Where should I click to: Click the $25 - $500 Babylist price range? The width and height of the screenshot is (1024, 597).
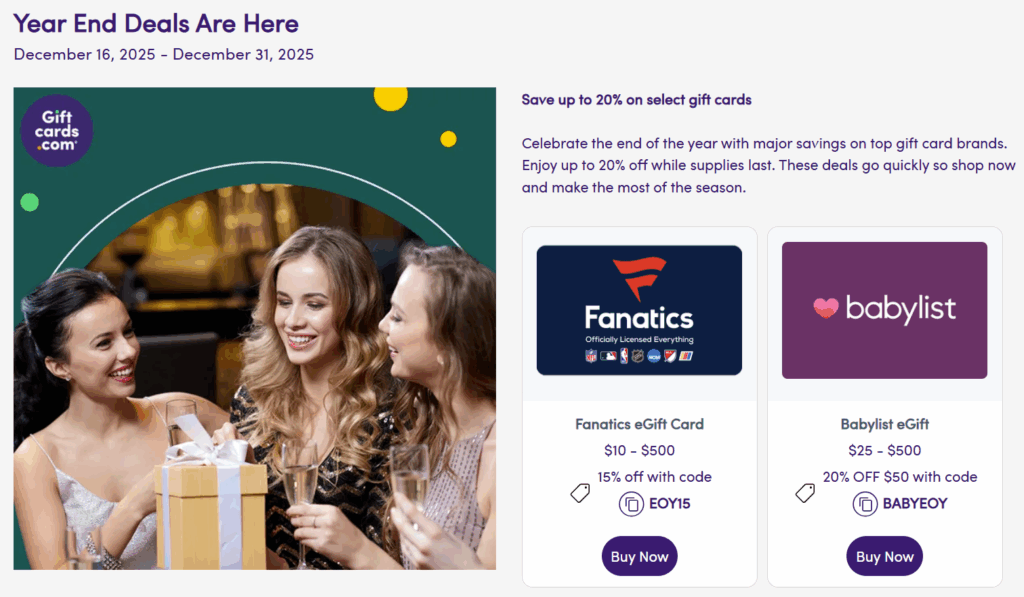tap(884, 451)
